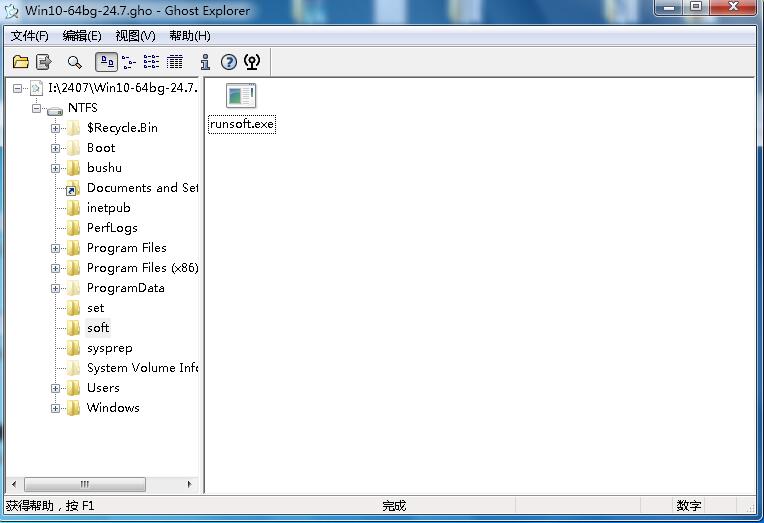Screen dimensions: 764x523
Task: Click the tree horizontal scrollbar thumb
Action: pyautogui.click(x=85, y=484)
